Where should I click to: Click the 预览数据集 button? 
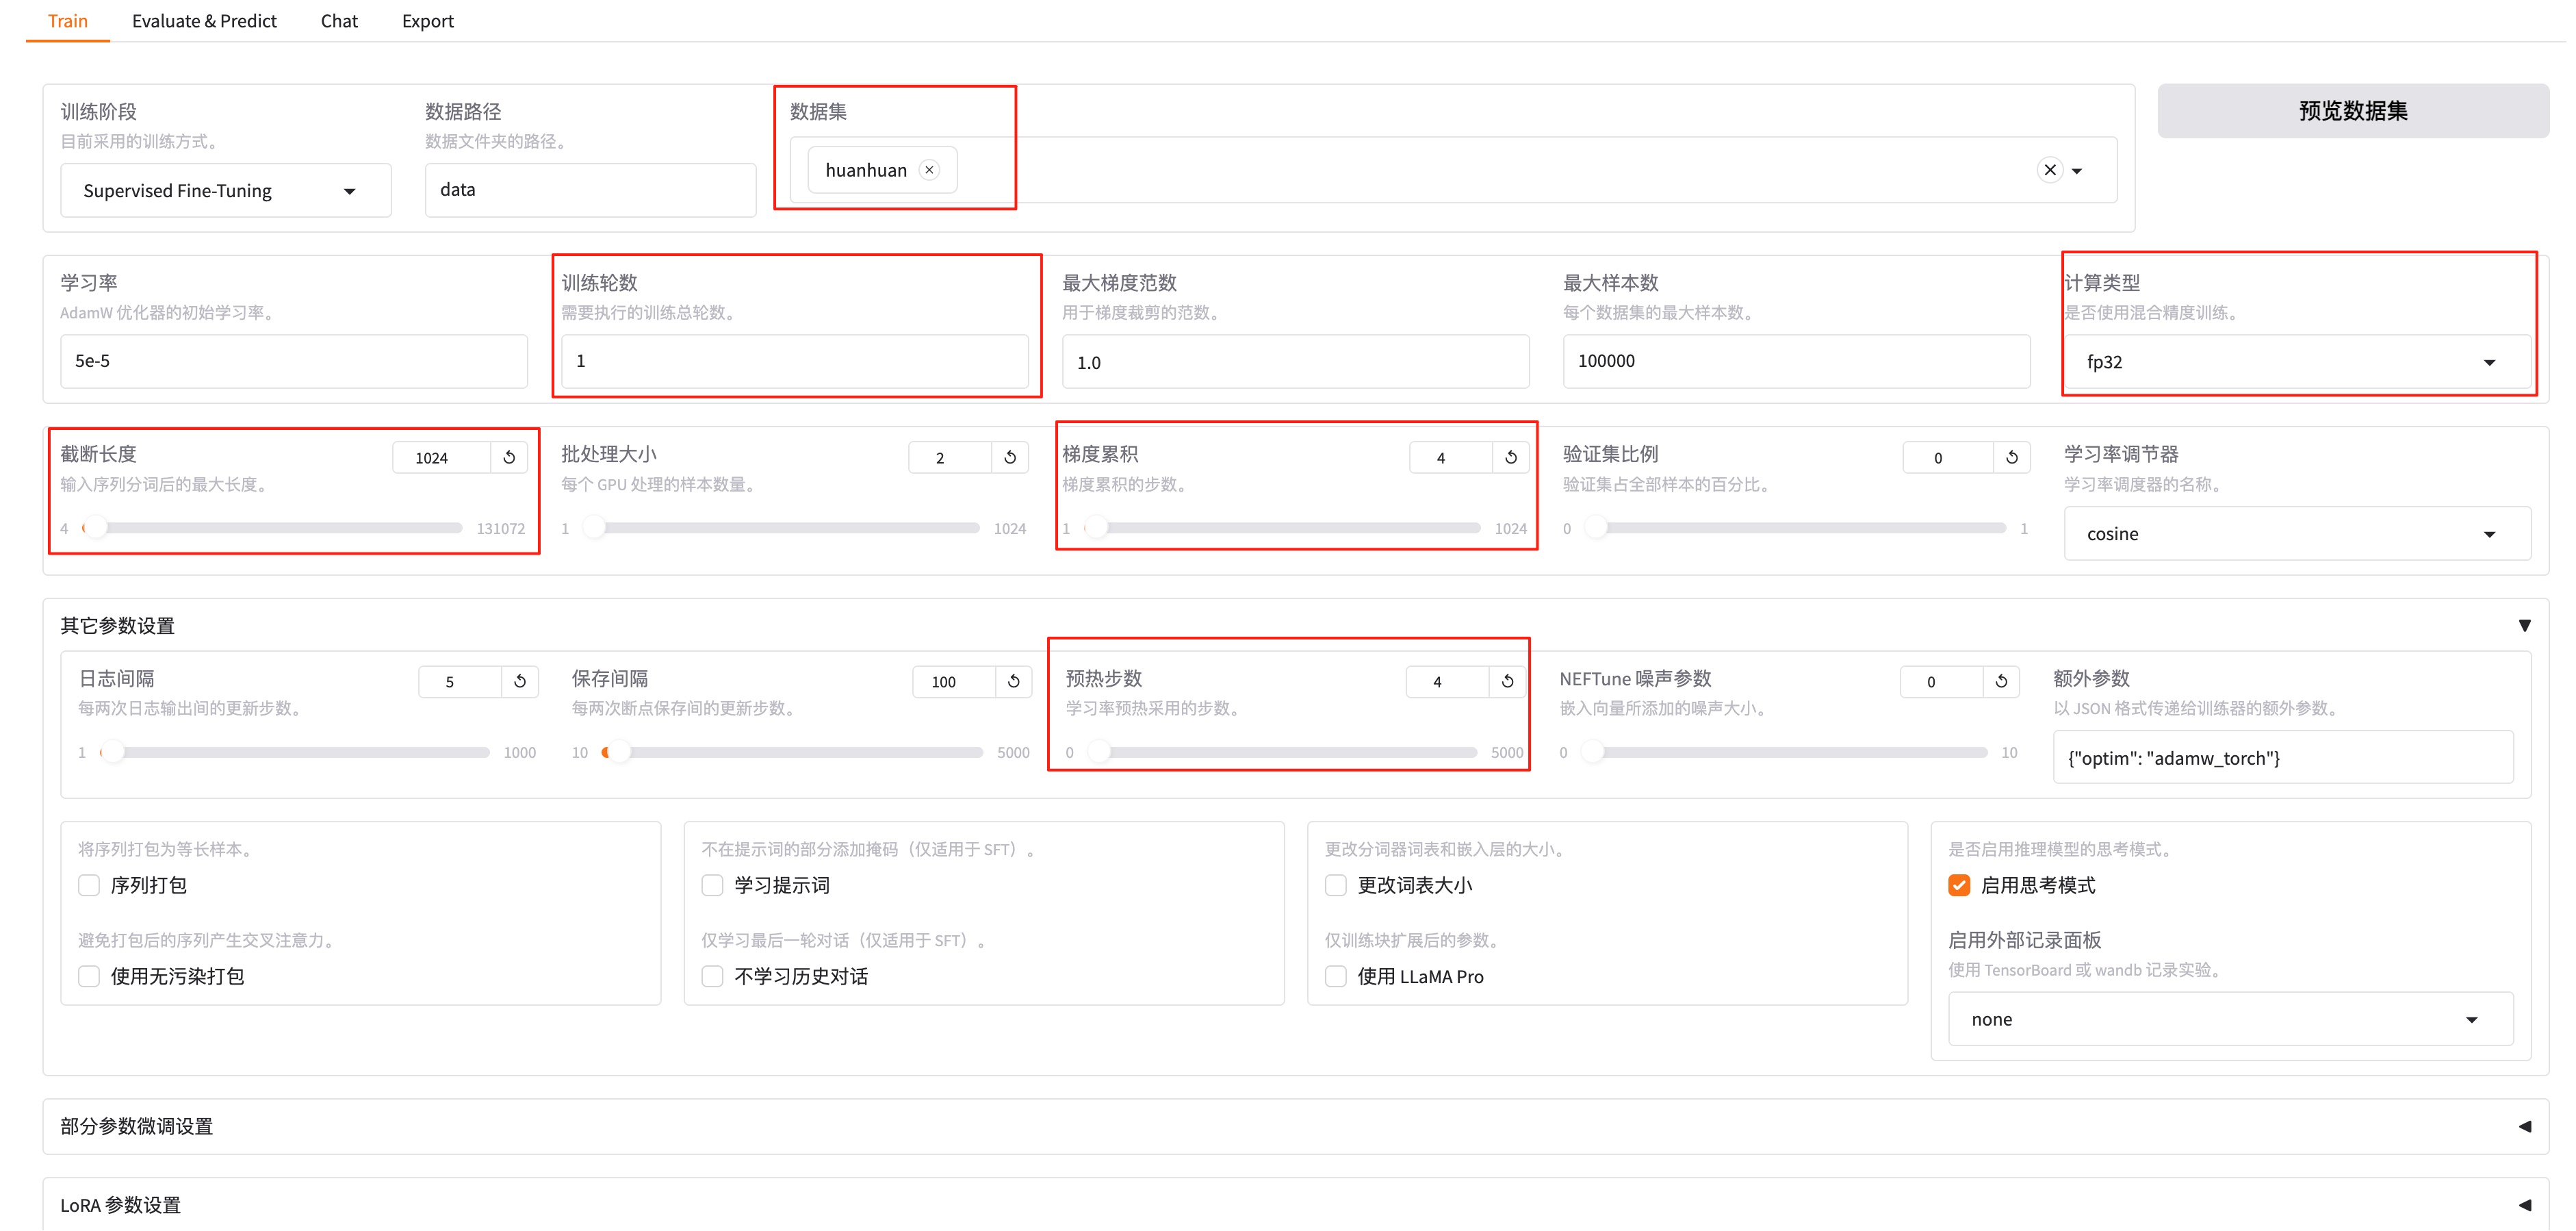[2352, 111]
